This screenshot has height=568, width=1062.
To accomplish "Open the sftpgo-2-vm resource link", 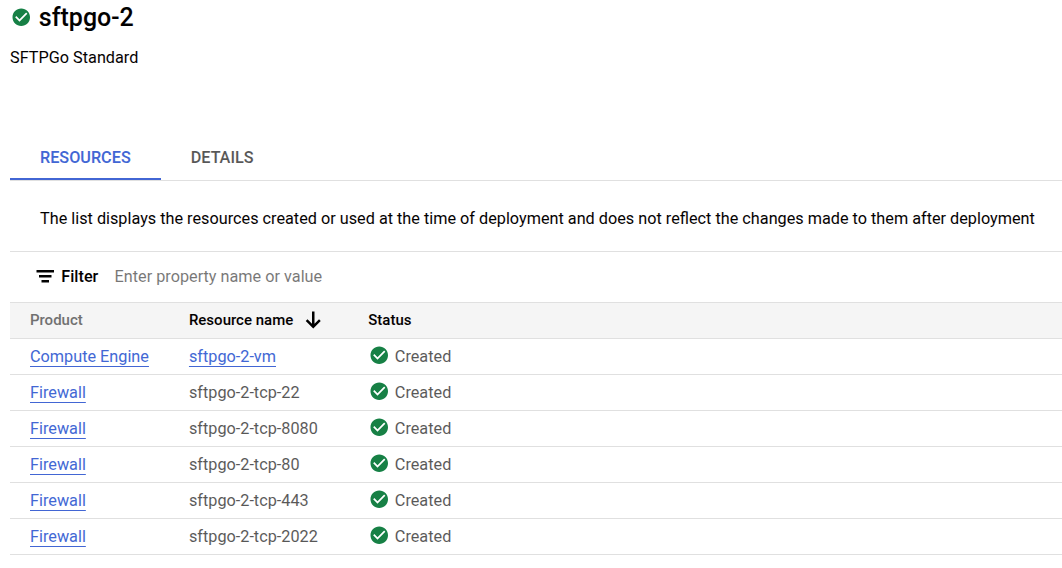I will click(232, 356).
